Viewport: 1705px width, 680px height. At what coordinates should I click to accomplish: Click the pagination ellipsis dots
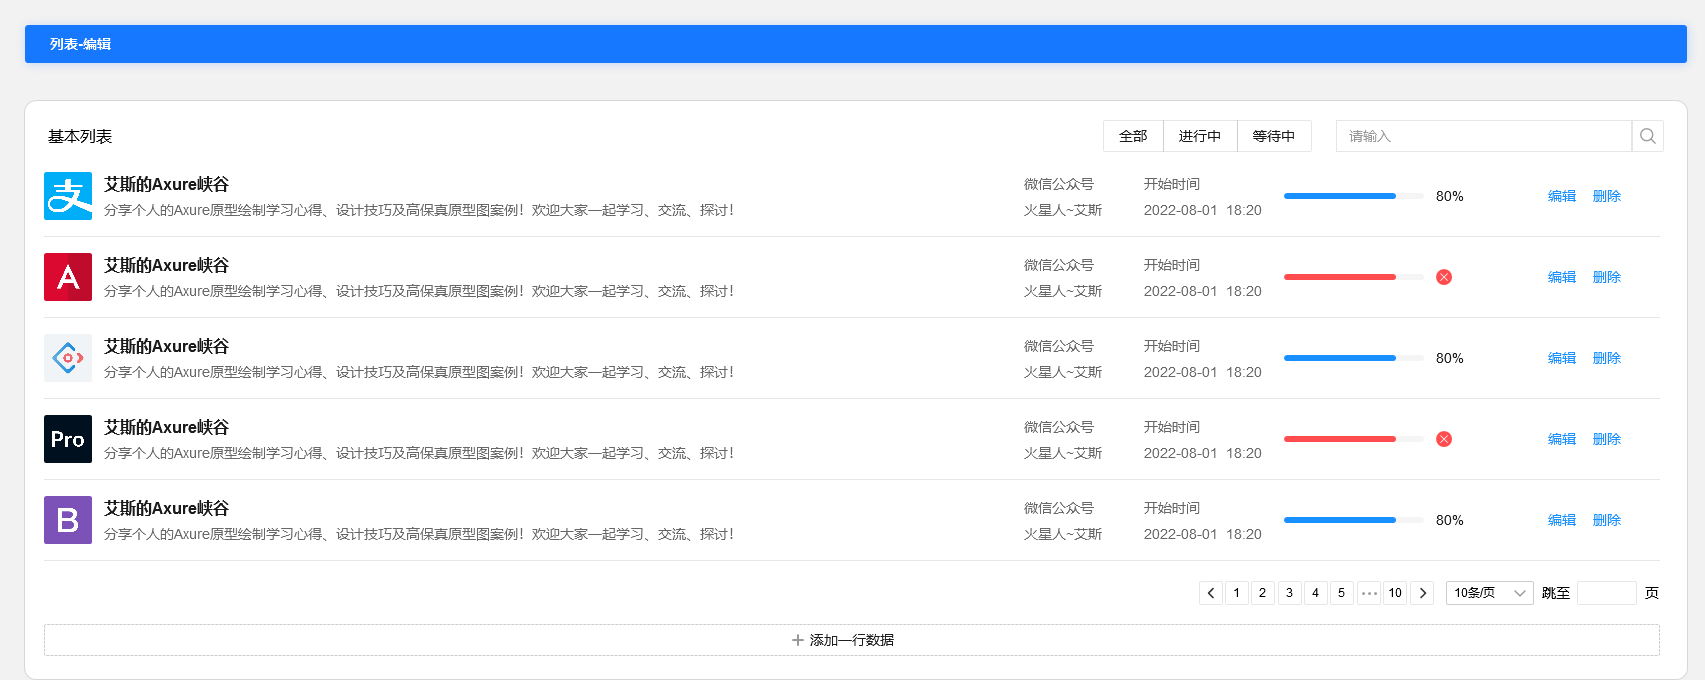[x=1369, y=593]
